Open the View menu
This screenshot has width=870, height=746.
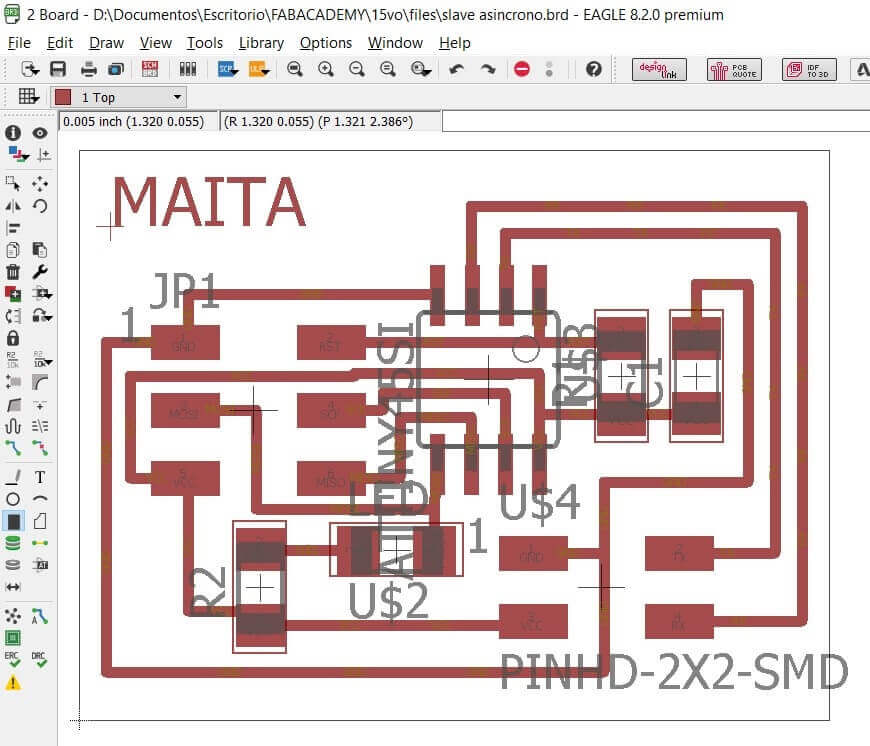(x=155, y=43)
